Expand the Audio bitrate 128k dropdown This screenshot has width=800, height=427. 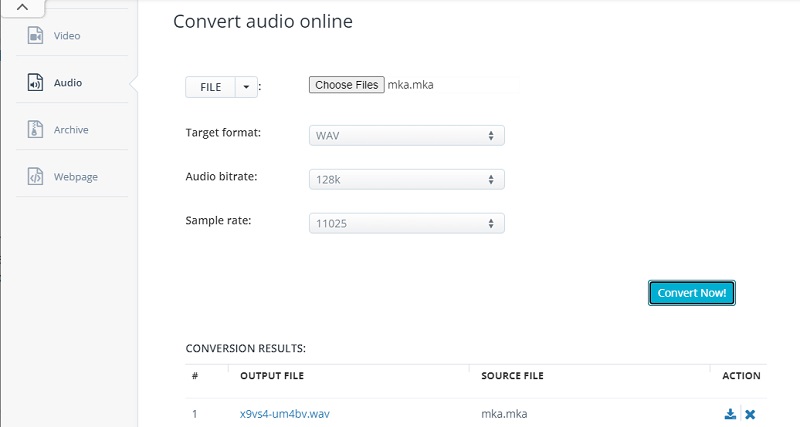point(406,179)
